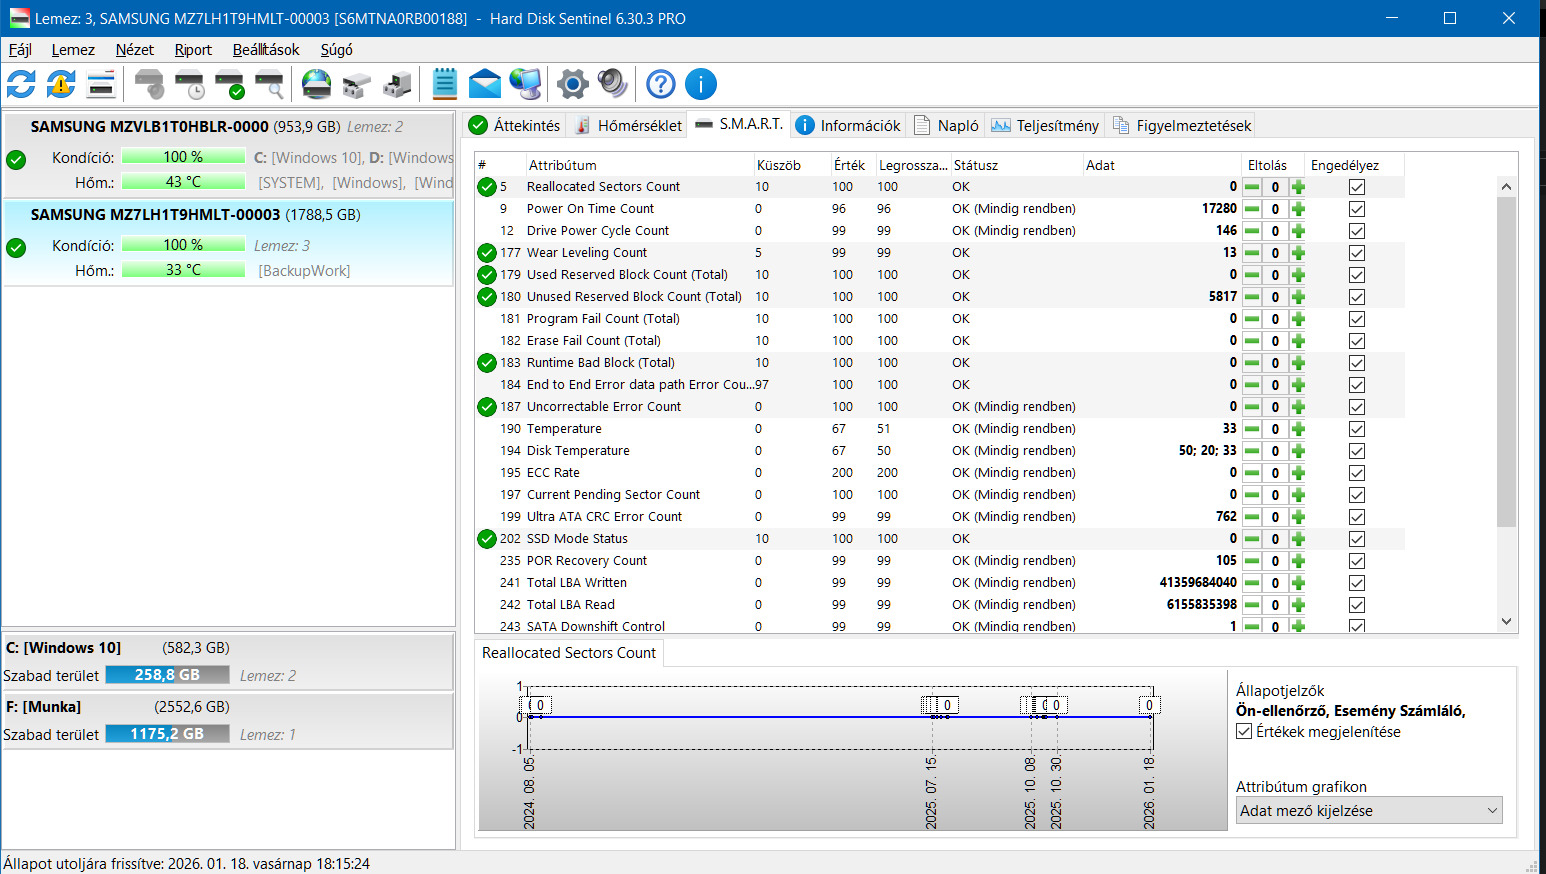This screenshot has width=1546, height=874.
Task: Click the refresh icon with warning triangle
Action: pyautogui.click(x=61, y=84)
